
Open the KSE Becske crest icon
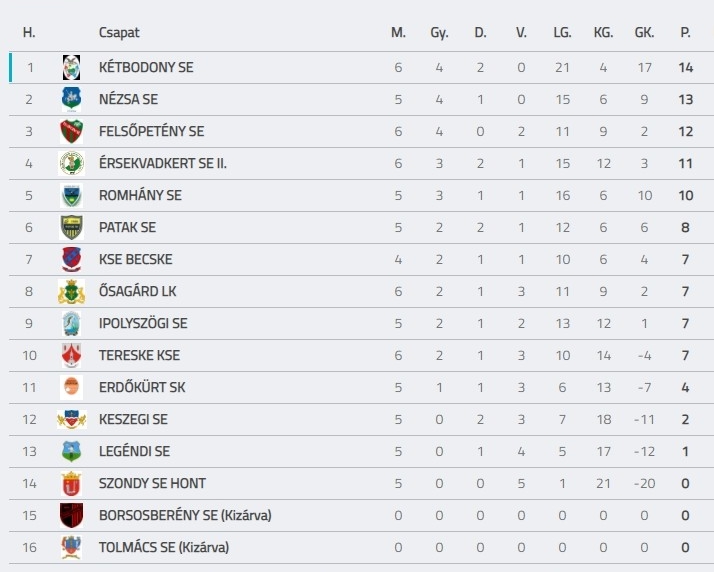(71, 259)
